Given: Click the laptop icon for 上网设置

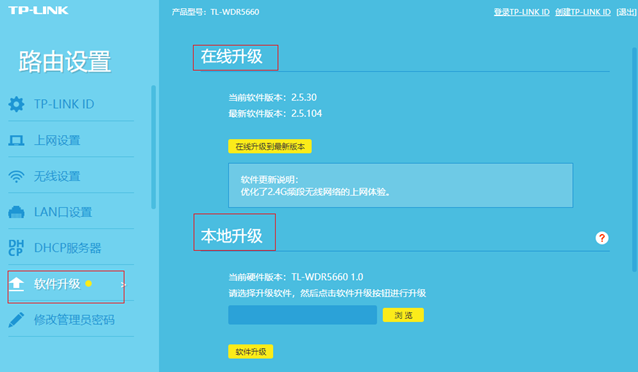Looking at the screenshot, I should 16,140.
